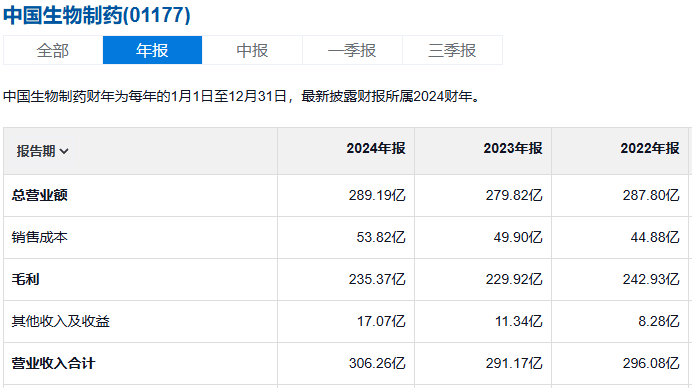Select the 年报 tab

(152, 50)
